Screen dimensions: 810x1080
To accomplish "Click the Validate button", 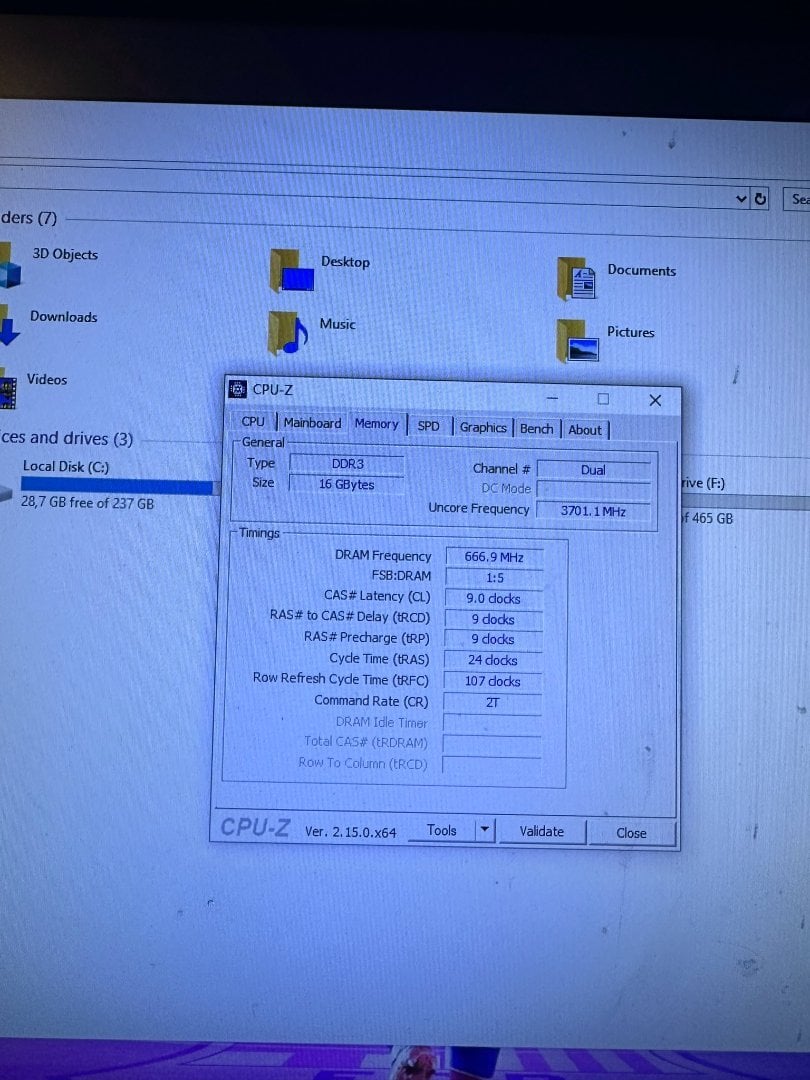I will tap(541, 831).
